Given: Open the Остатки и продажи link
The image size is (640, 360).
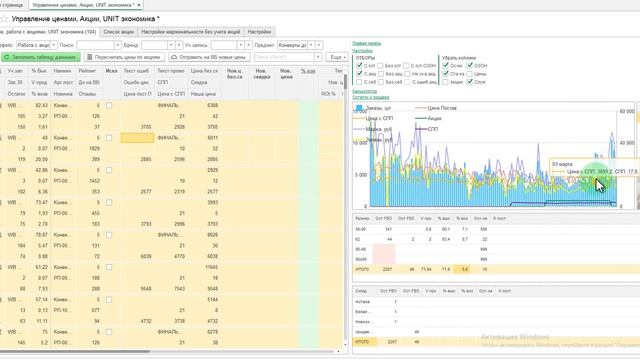Looking at the screenshot, I should click(371, 97).
